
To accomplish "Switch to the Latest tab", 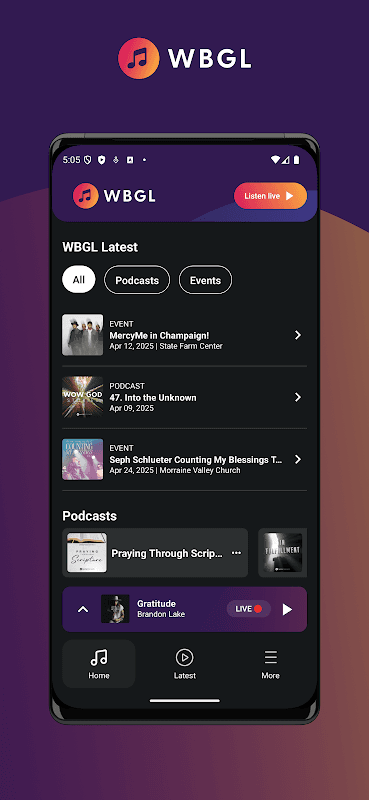I will pyautogui.click(x=185, y=664).
